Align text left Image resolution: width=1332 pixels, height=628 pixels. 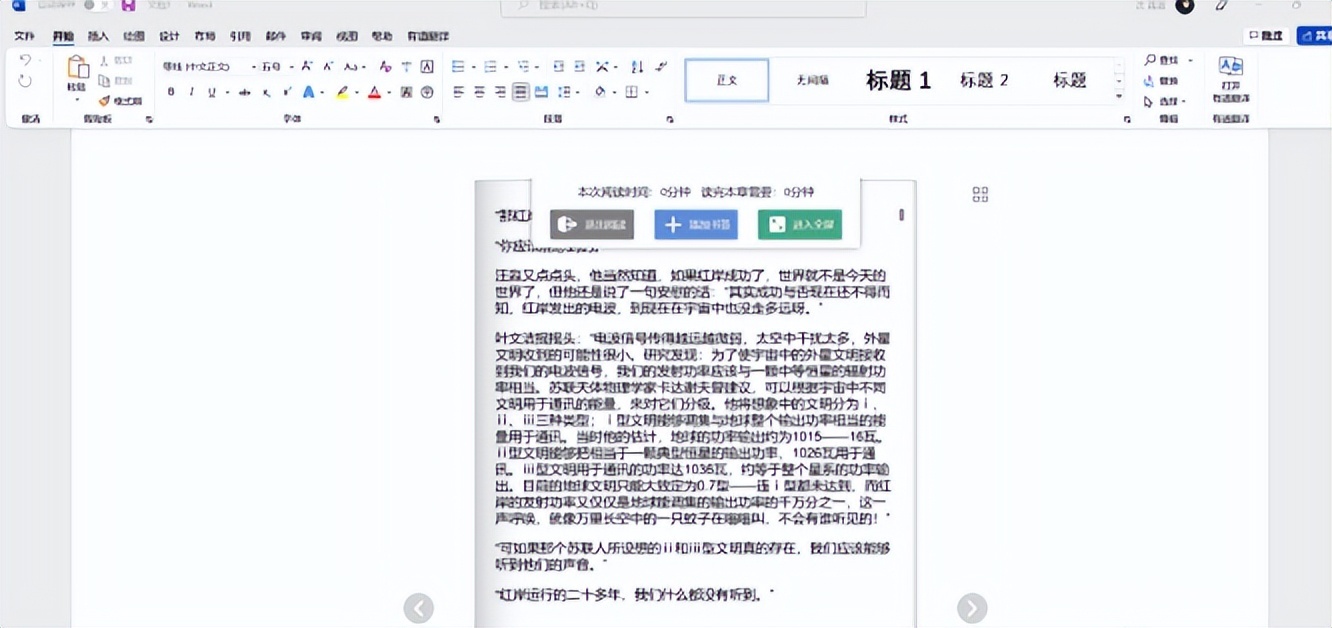(458, 92)
